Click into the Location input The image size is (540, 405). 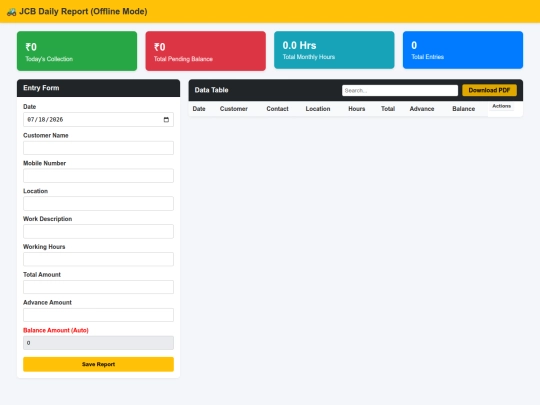coord(98,204)
